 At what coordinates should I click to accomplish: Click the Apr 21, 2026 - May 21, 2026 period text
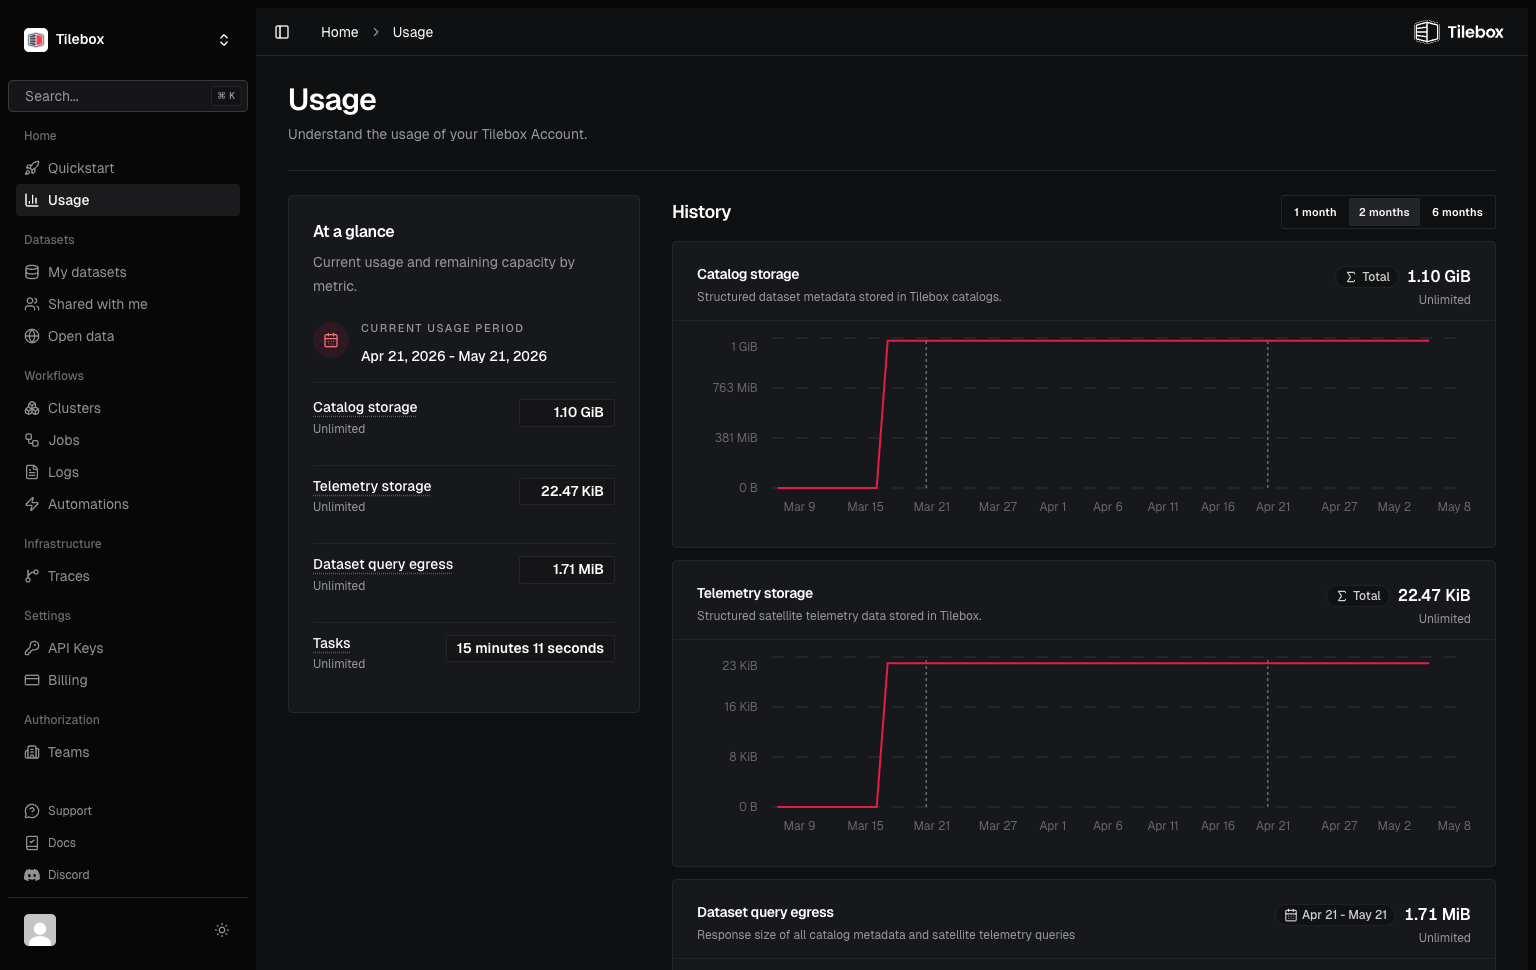(x=454, y=356)
